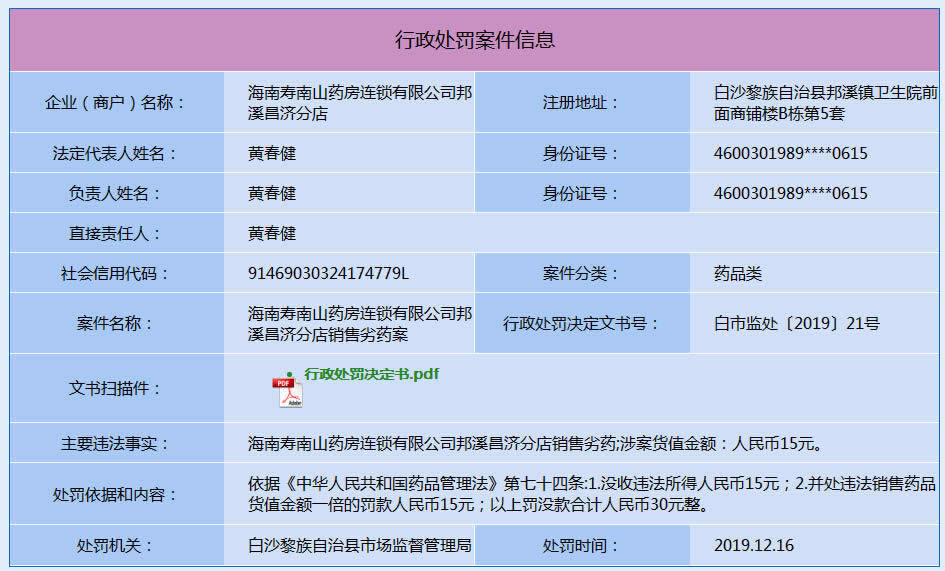Image resolution: width=945 pixels, height=571 pixels.
Task: Click the penalty date 2019.12.16
Action: [754, 545]
